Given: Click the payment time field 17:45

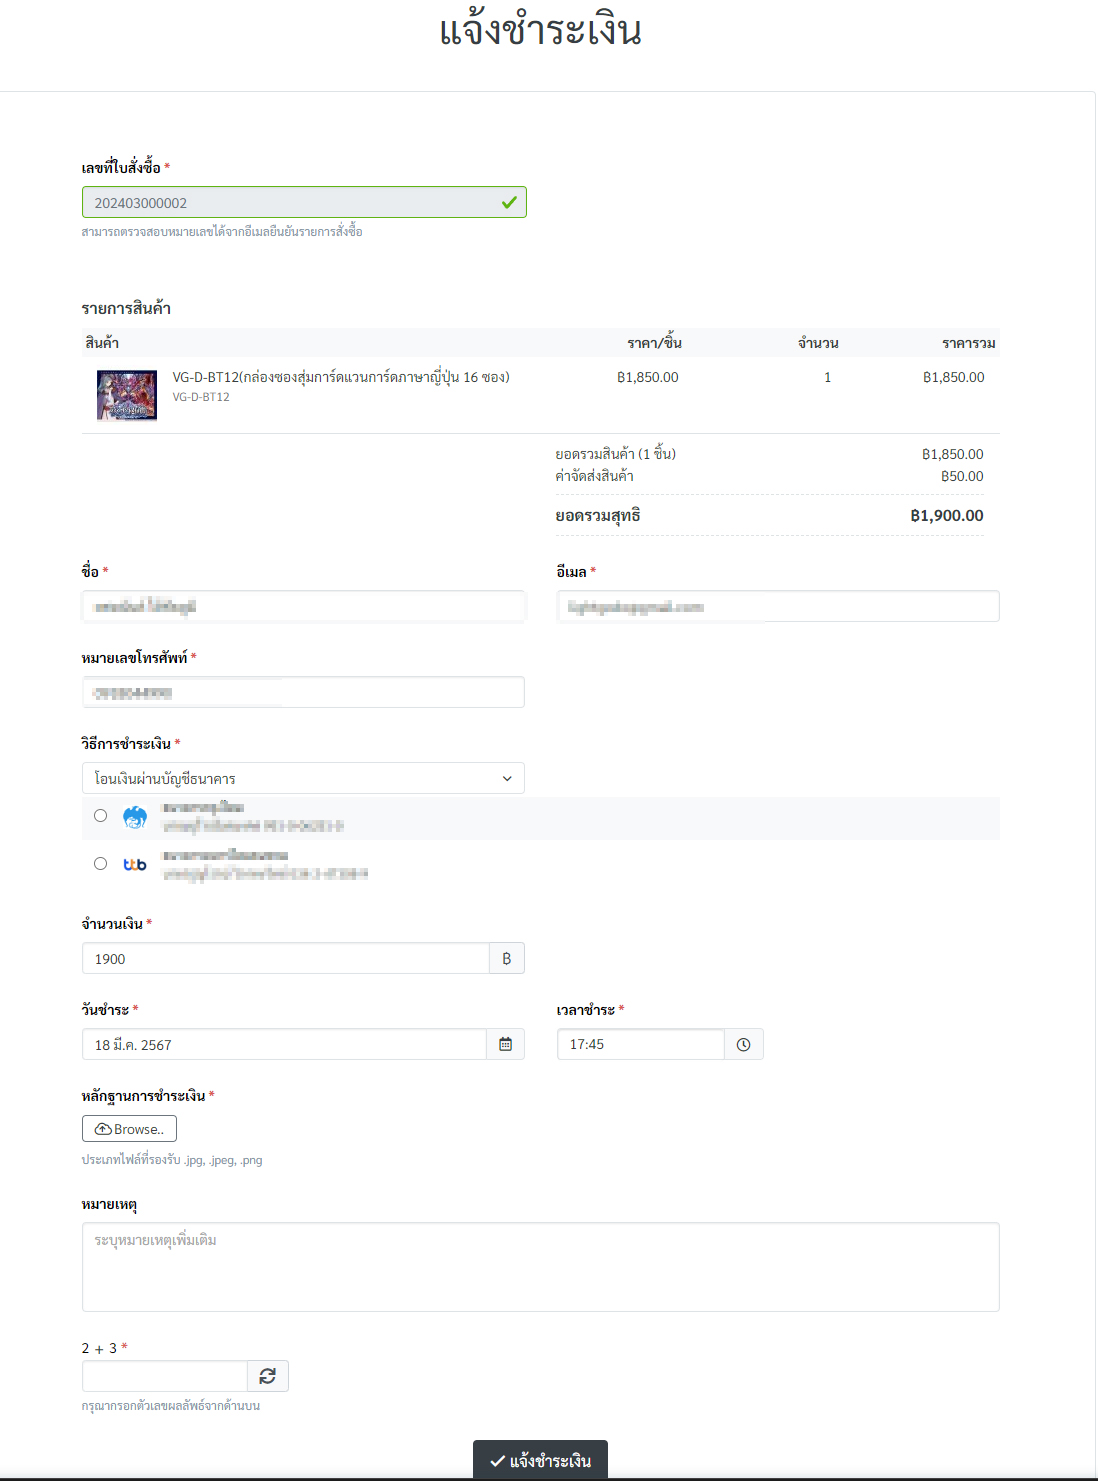Looking at the screenshot, I should (x=640, y=1044).
